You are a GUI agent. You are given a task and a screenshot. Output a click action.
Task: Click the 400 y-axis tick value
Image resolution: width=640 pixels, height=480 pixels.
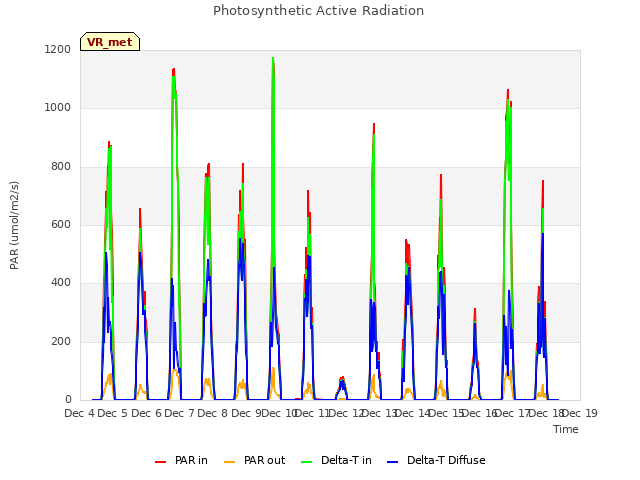pyautogui.click(x=61, y=283)
